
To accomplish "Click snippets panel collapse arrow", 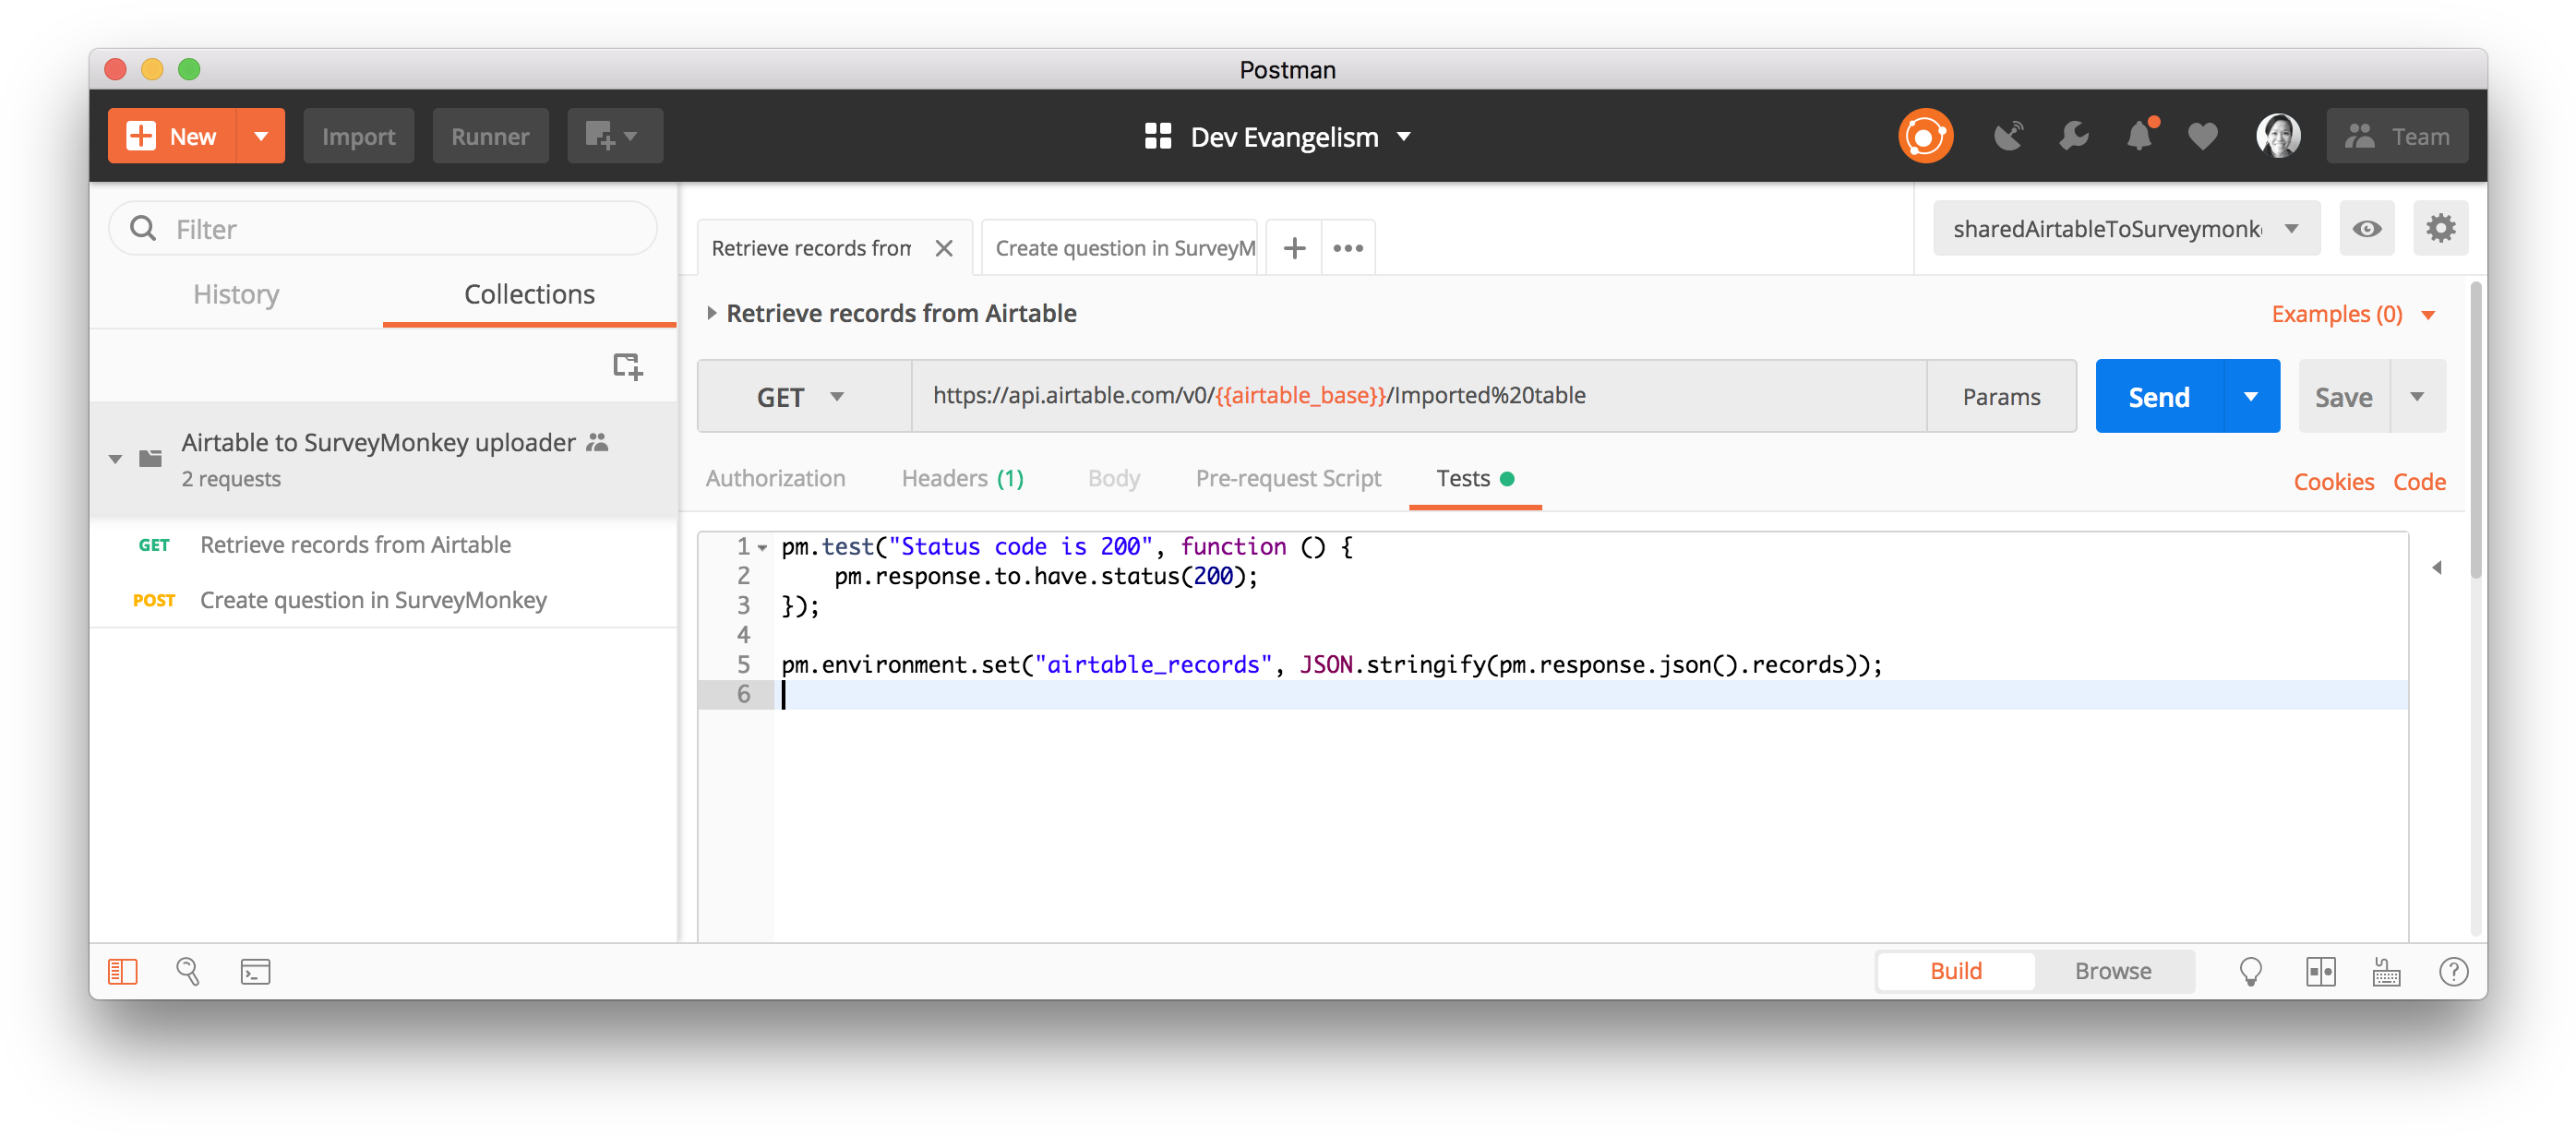I will (x=2437, y=567).
